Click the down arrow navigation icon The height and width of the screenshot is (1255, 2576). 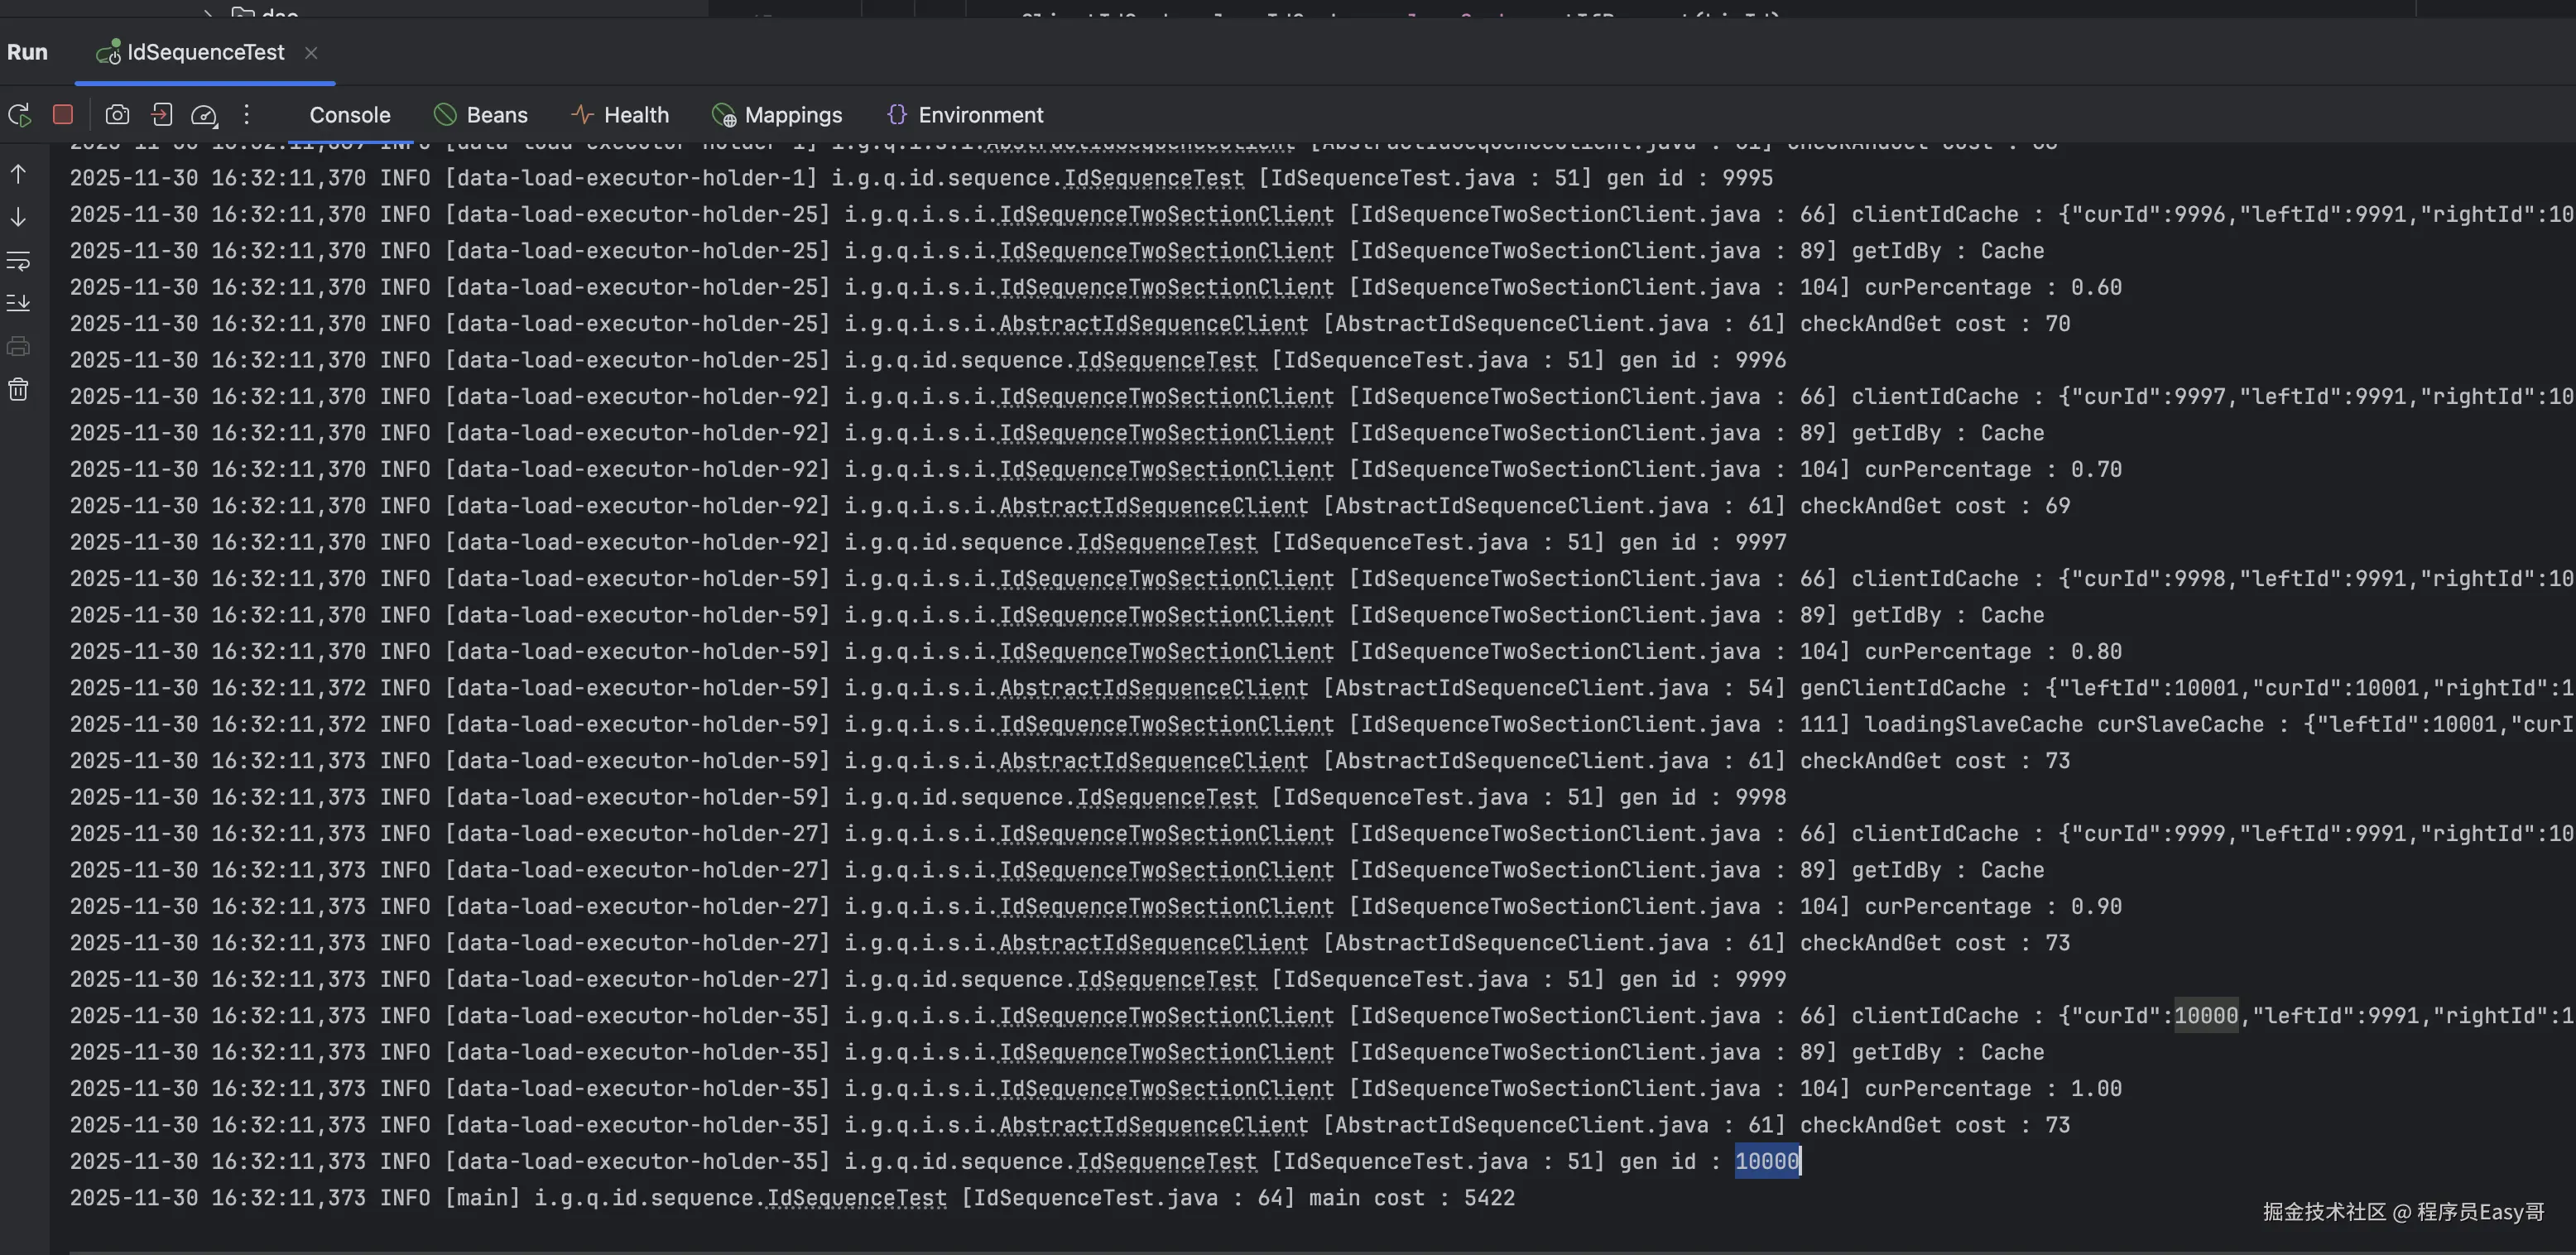(18, 217)
